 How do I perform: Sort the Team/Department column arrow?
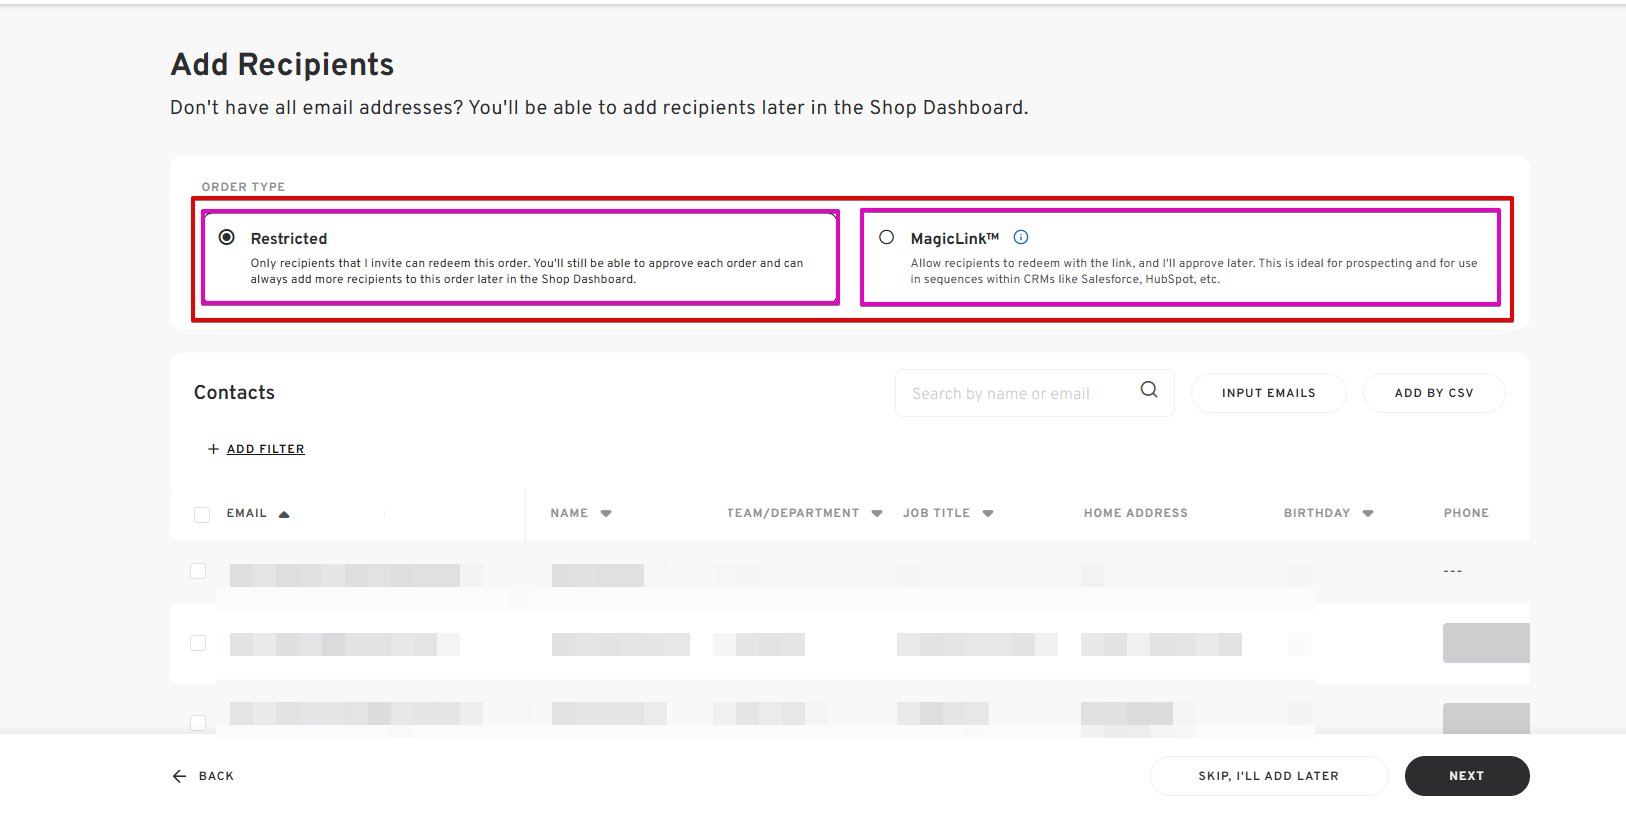click(877, 513)
